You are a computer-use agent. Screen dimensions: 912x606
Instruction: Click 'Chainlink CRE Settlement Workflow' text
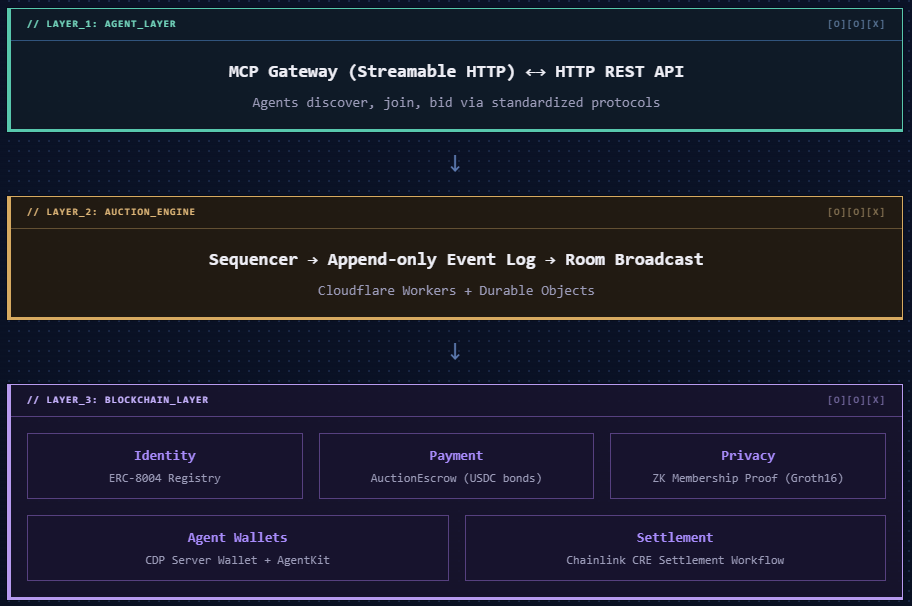point(675,560)
